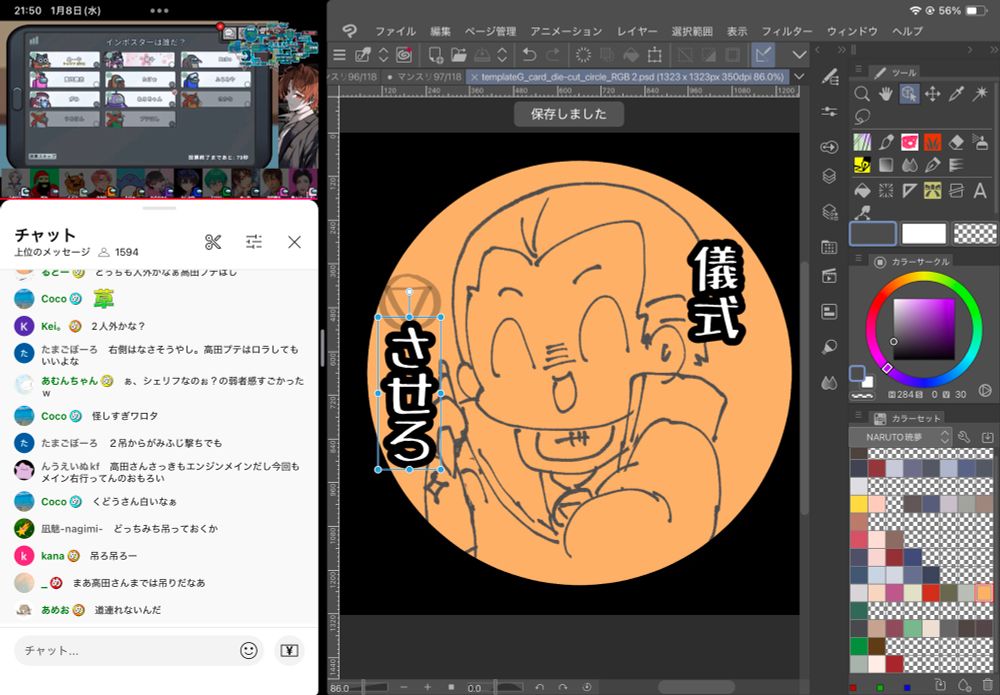
Task: Click the Clear/loading circle icon in command bar
Action: 583,55
